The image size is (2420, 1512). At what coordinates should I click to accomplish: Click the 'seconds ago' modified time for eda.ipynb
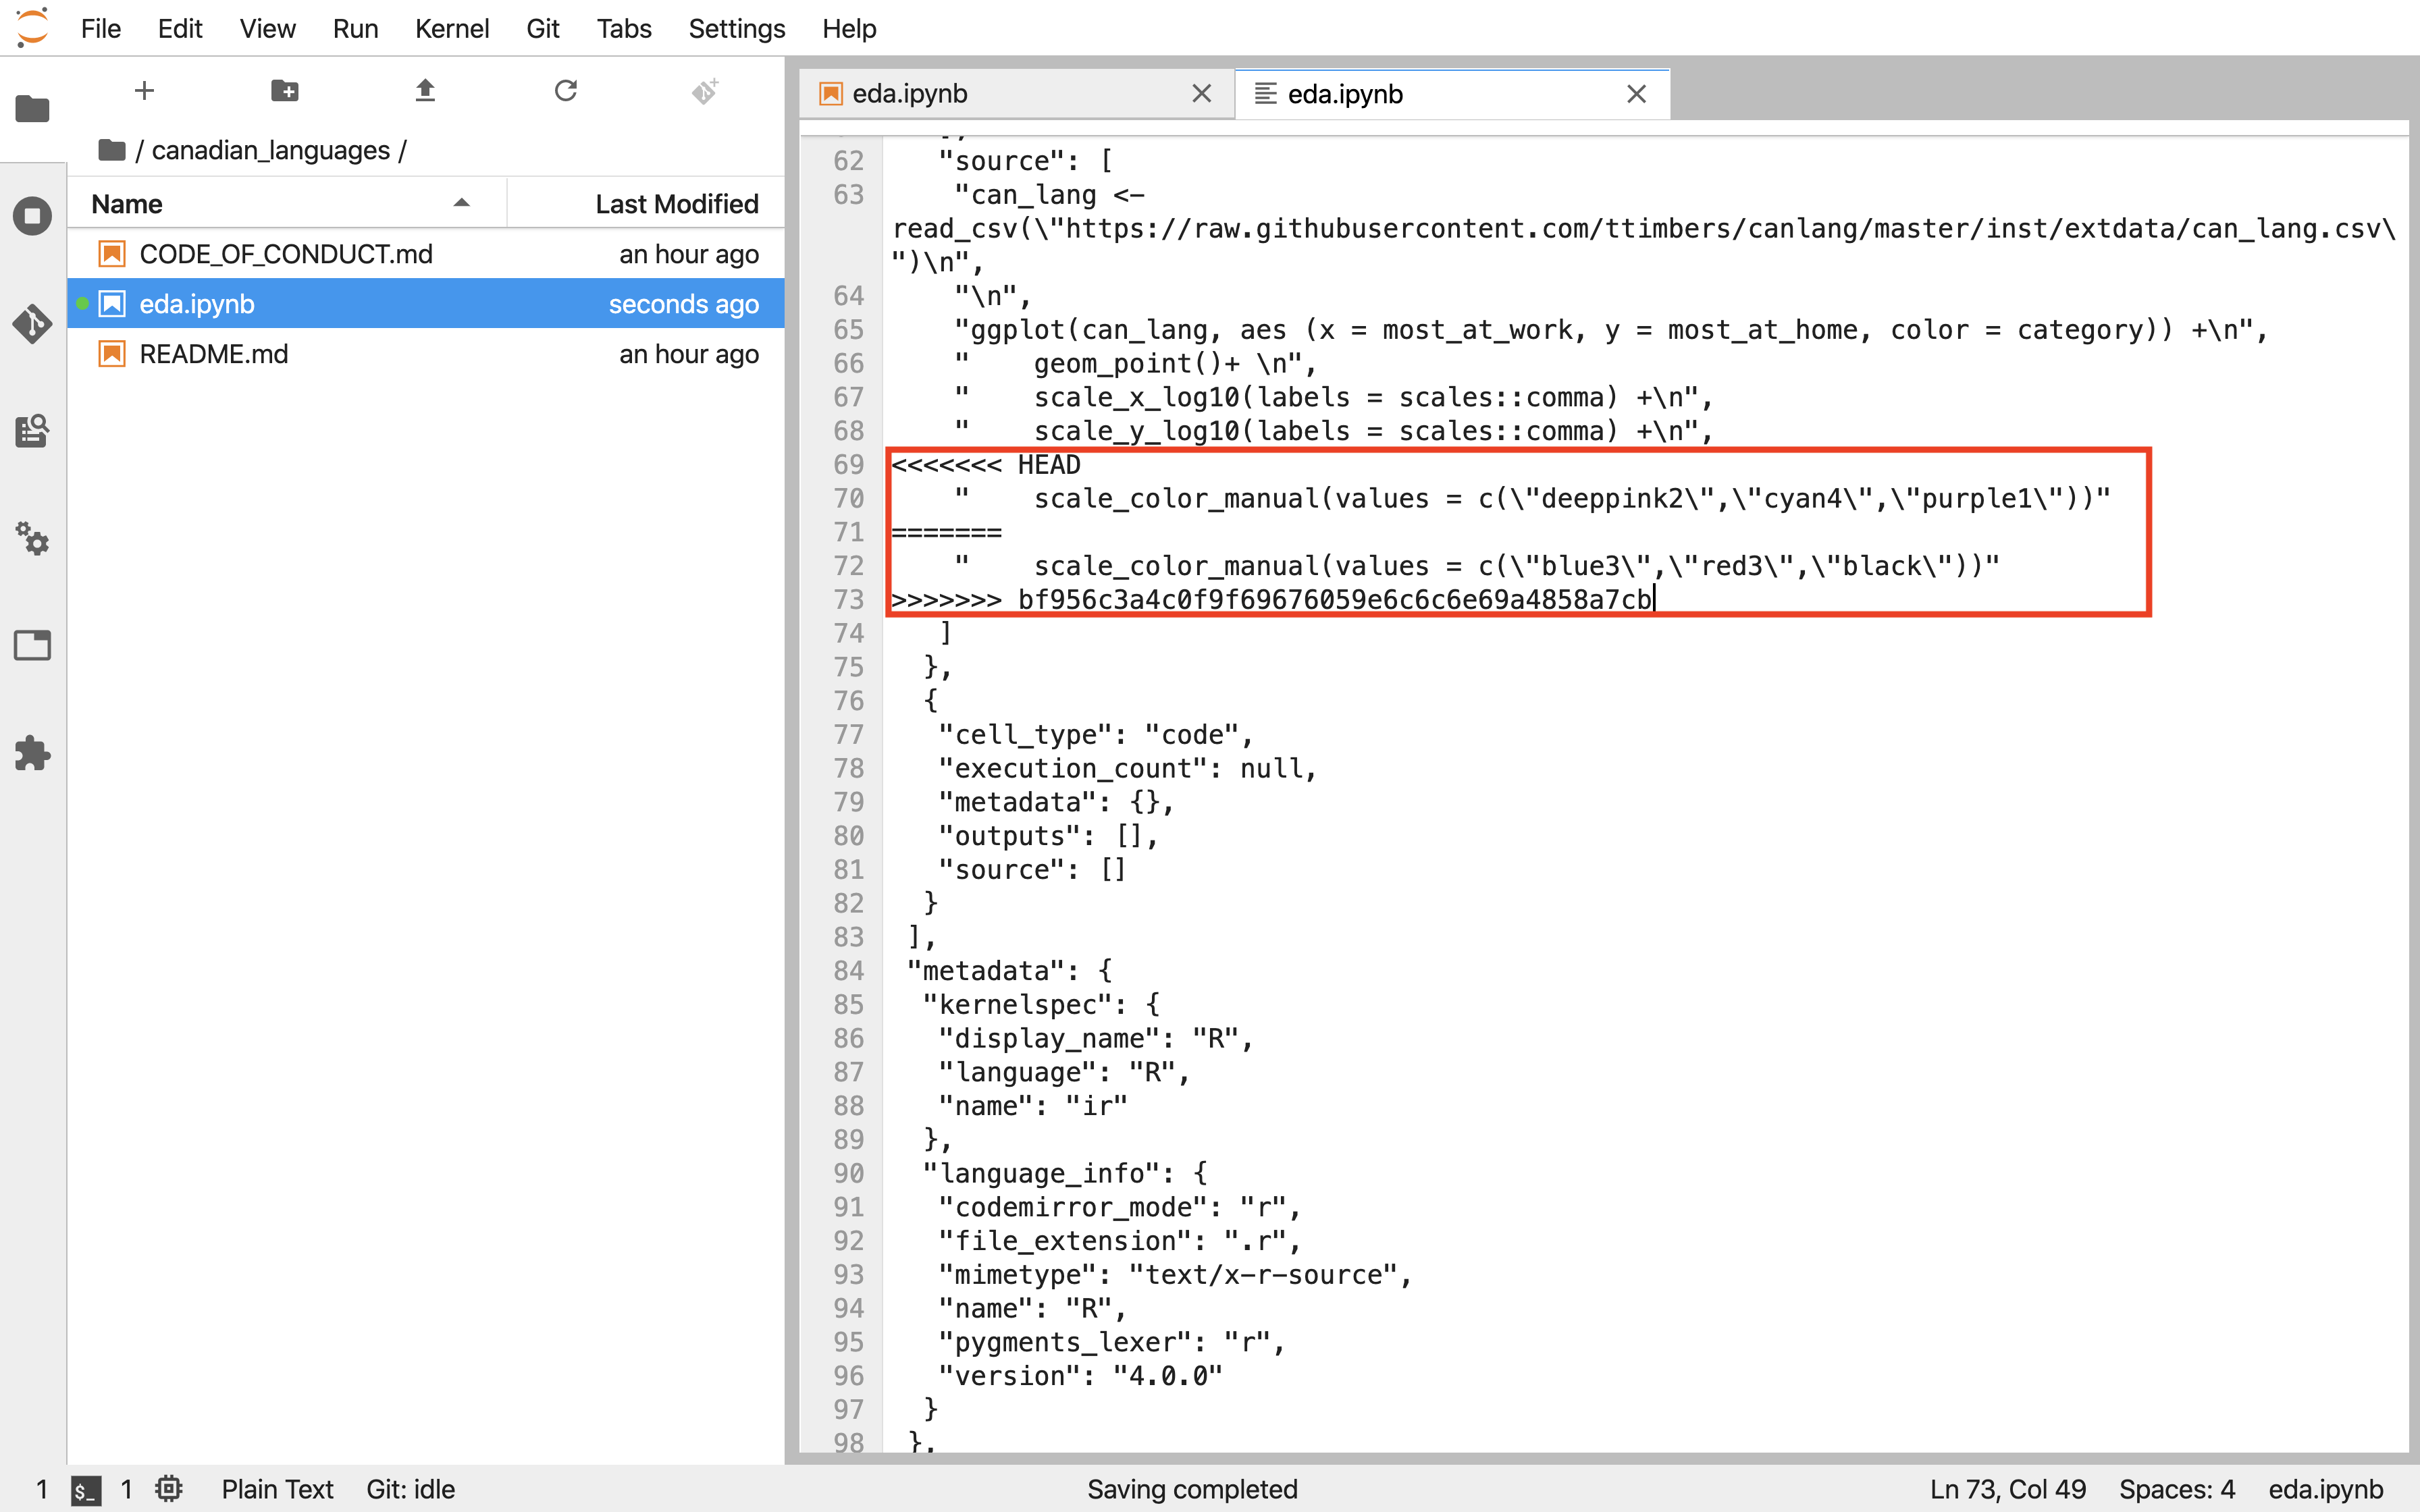point(683,304)
